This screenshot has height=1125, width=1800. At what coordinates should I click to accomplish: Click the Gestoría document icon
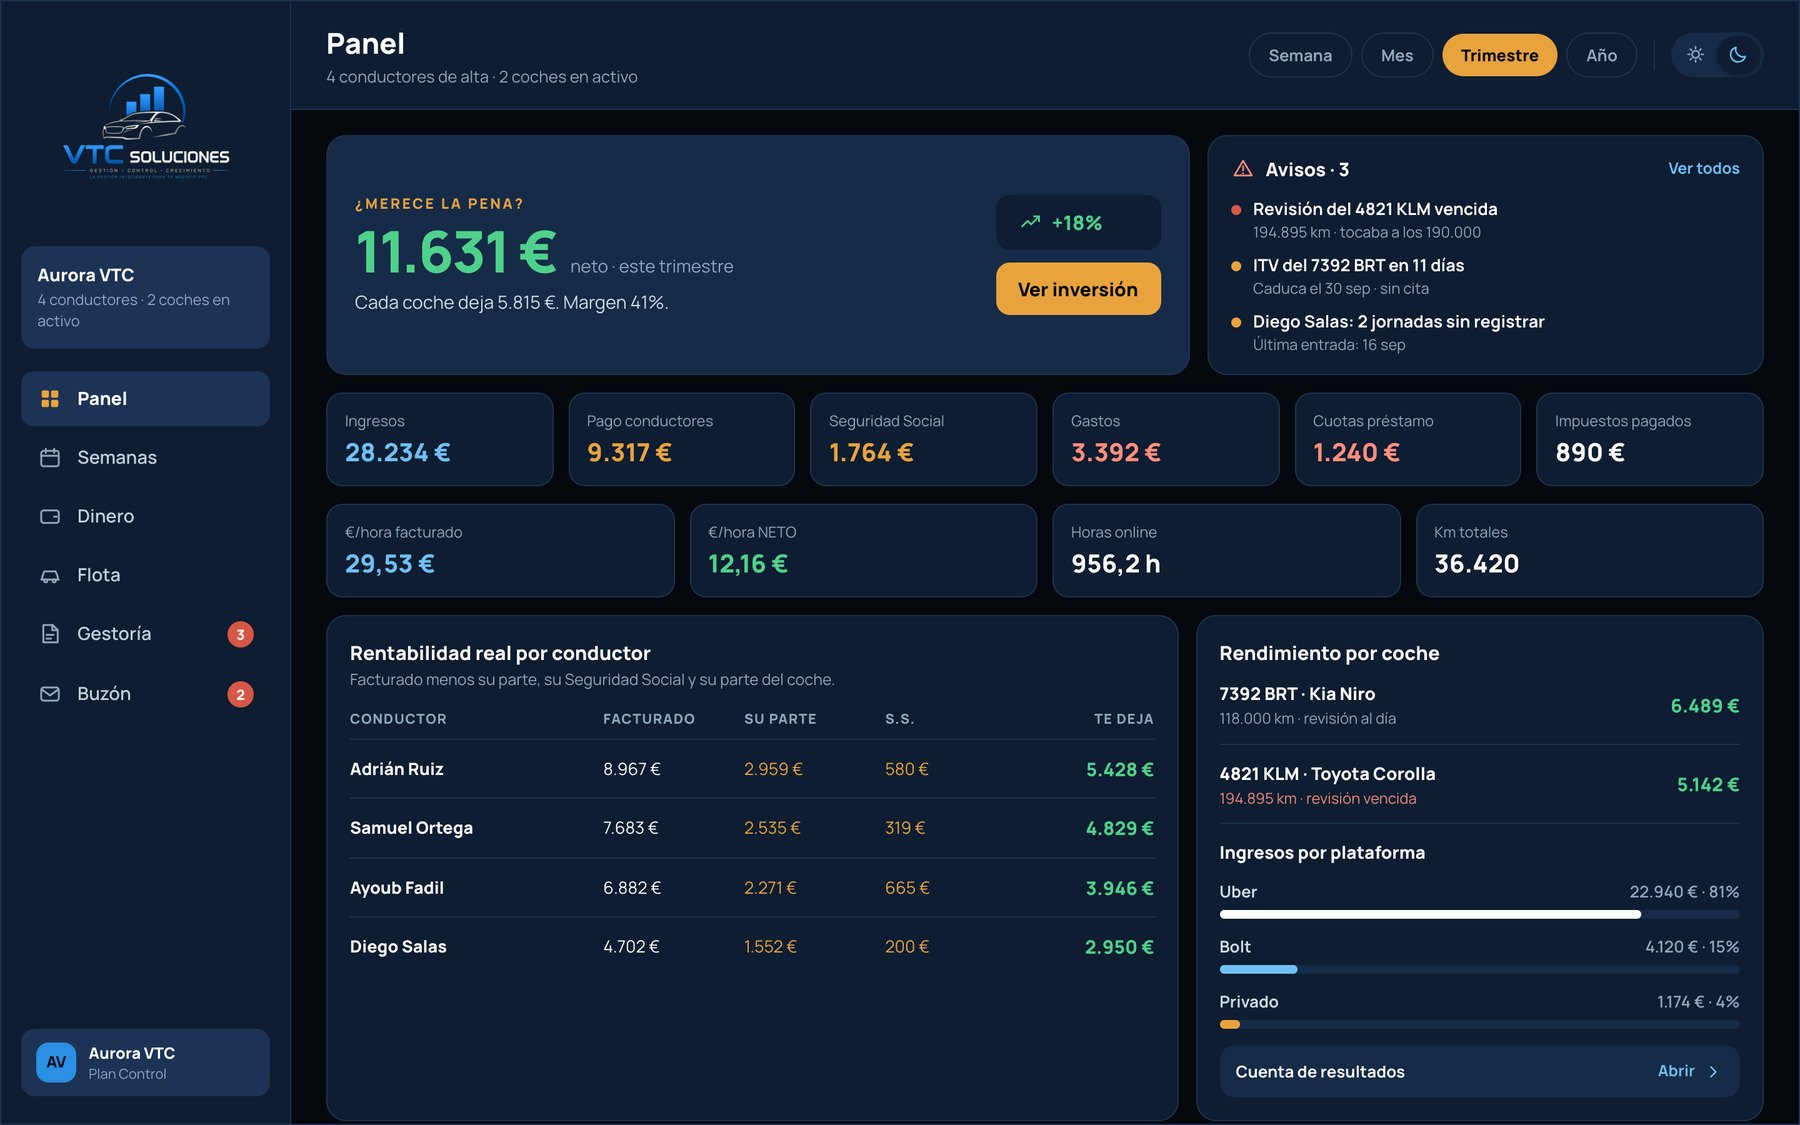click(50, 634)
